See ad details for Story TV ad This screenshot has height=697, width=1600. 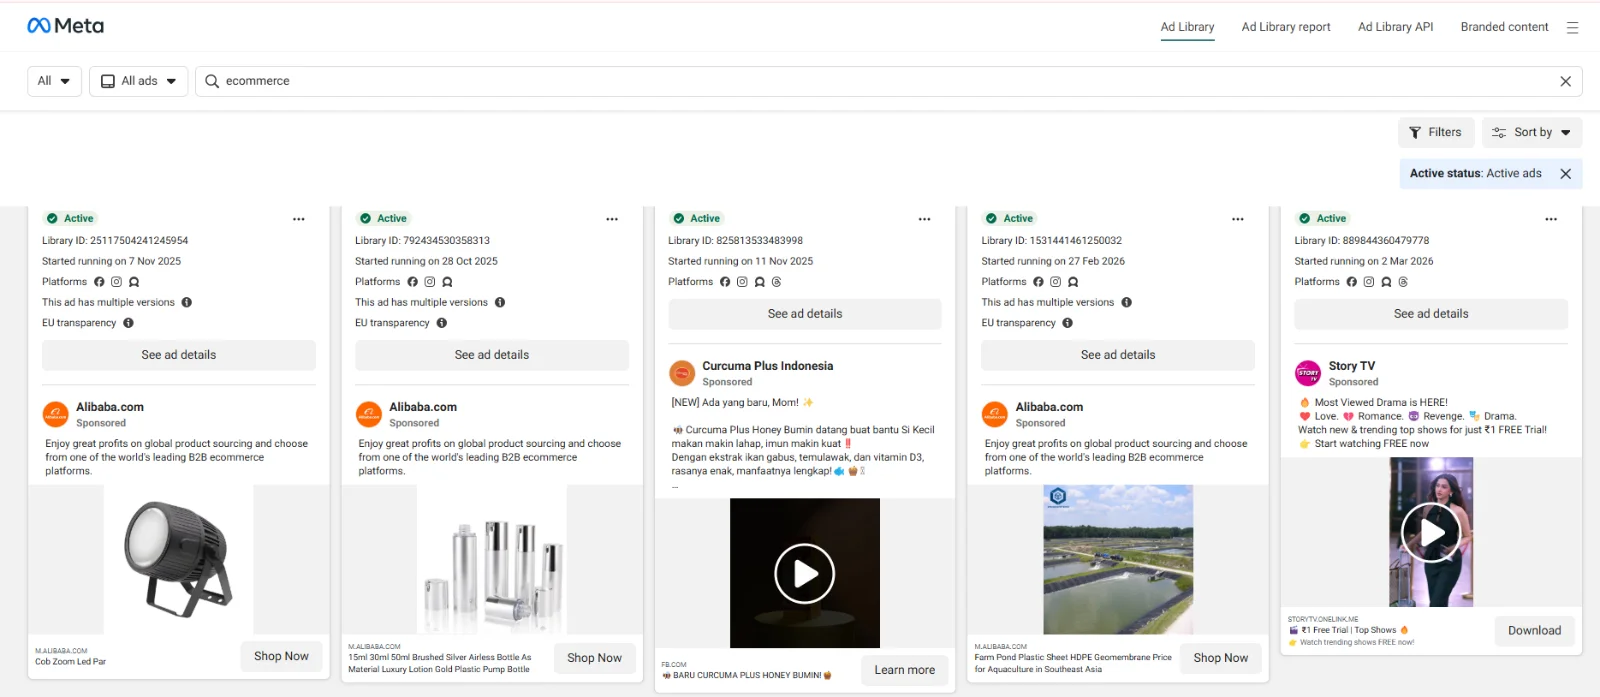click(1431, 314)
